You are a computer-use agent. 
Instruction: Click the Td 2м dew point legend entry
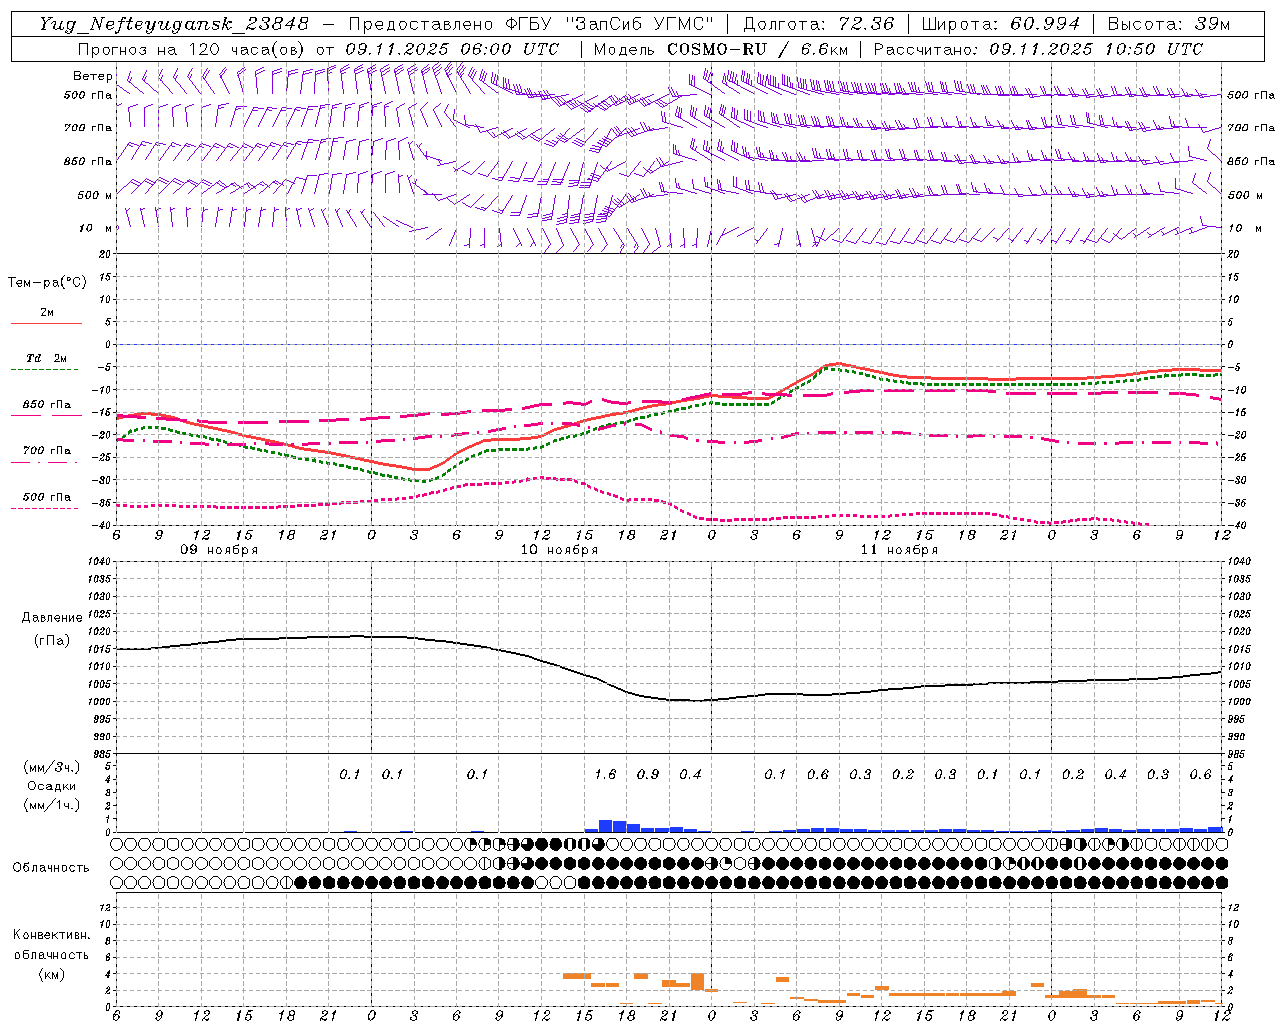pos(47,358)
